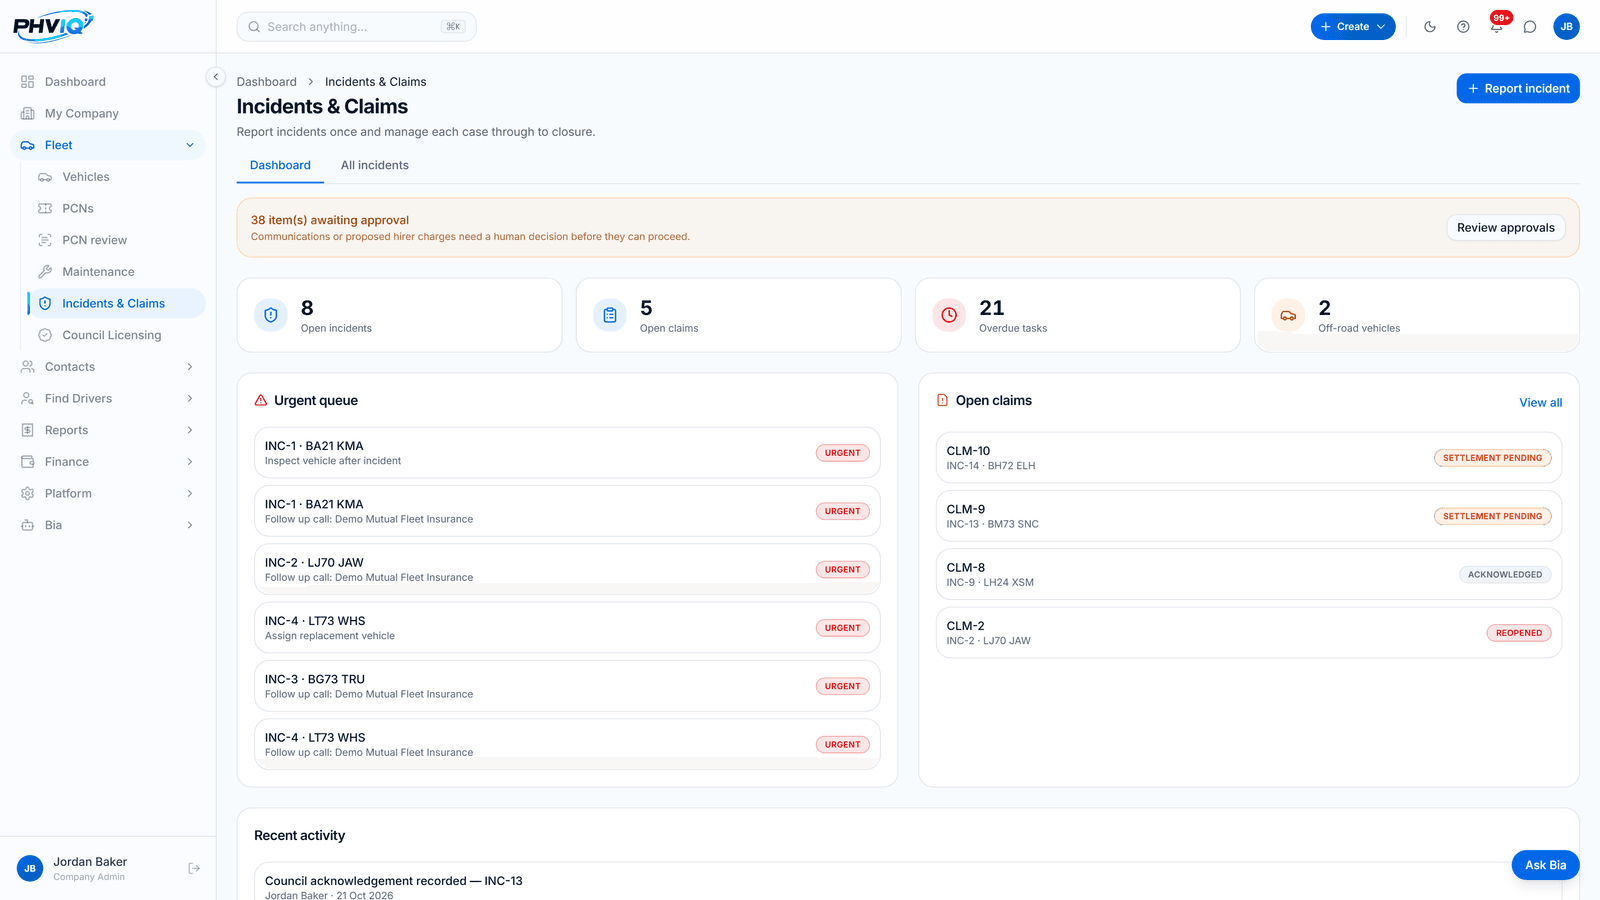The height and width of the screenshot is (900, 1600).
Task: Open claim CLM-2 with Reopened status
Action: click(x=1249, y=633)
